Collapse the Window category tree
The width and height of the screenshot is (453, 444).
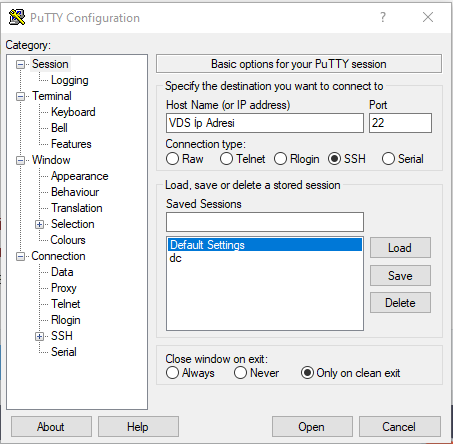[x=20, y=160]
